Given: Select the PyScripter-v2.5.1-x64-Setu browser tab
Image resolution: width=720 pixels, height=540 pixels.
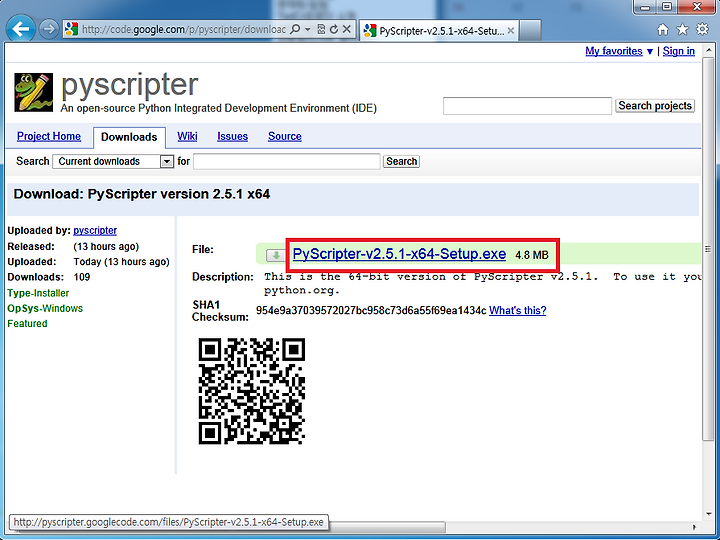Looking at the screenshot, I should point(439,31).
